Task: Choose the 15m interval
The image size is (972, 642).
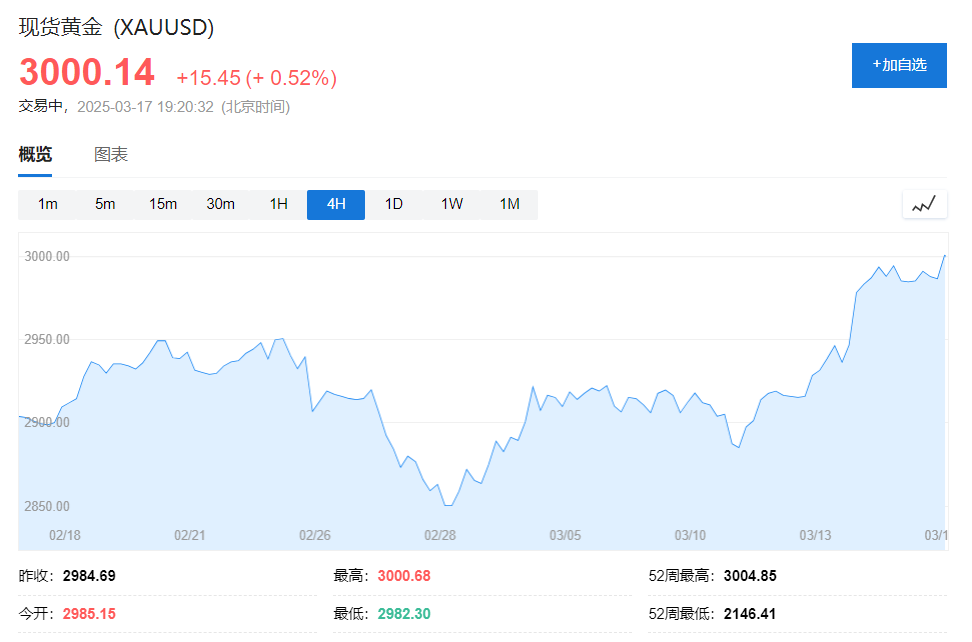Action: pos(163,204)
